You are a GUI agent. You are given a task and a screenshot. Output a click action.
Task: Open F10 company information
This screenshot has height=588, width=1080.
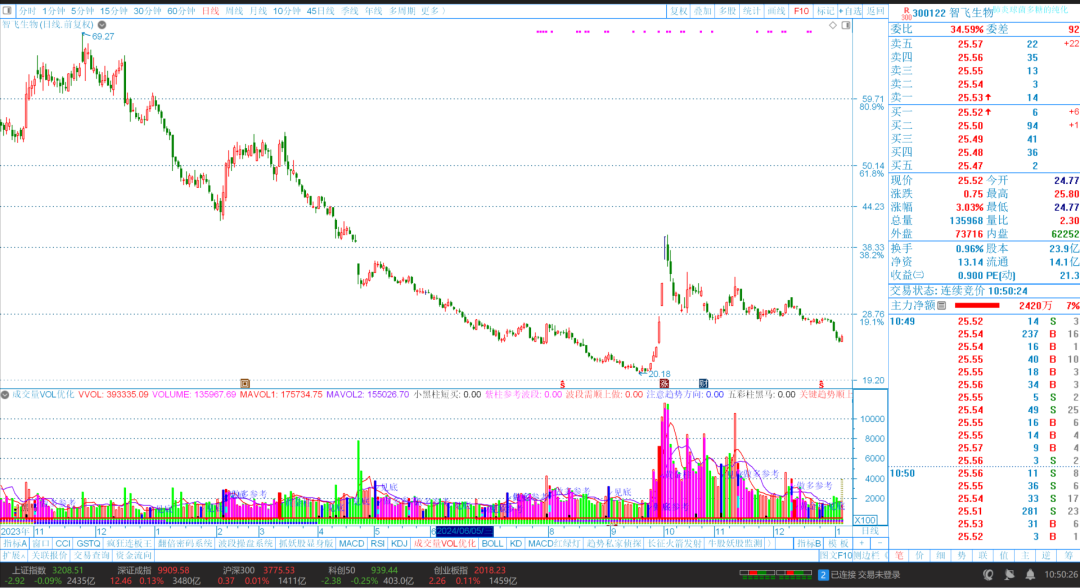point(801,11)
